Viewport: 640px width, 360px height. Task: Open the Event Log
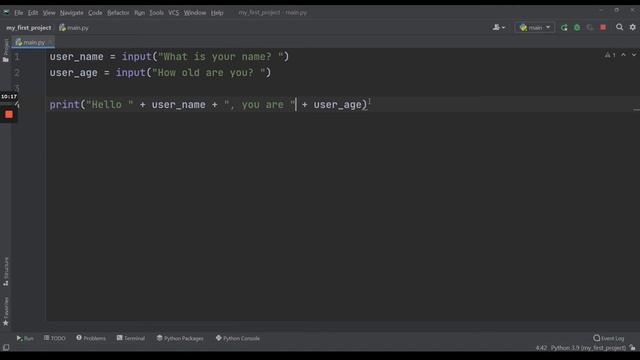pyautogui.click(x=609, y=338)
